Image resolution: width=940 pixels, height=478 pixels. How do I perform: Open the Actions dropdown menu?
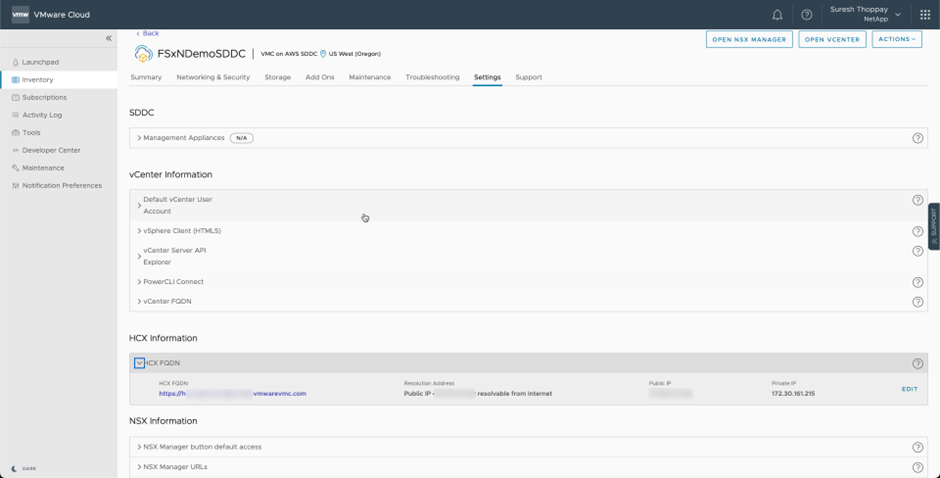tap(896, 39)
